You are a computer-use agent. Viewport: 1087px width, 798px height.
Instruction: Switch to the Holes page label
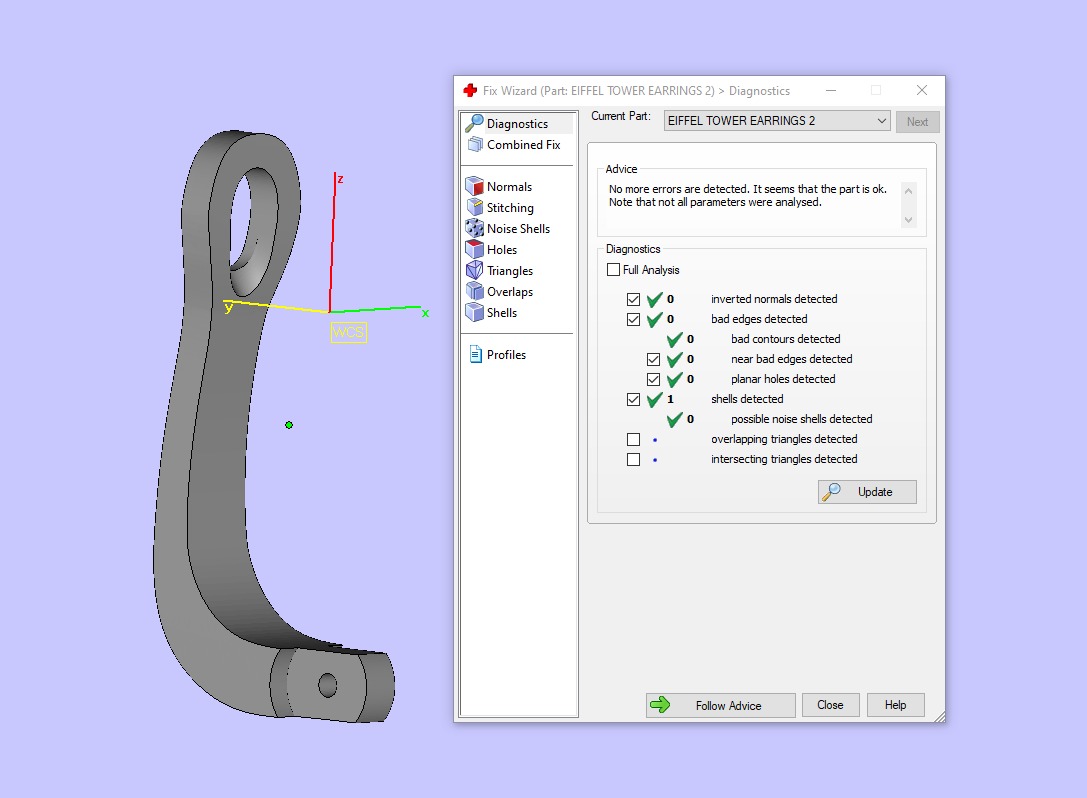(x=502, y=249)
